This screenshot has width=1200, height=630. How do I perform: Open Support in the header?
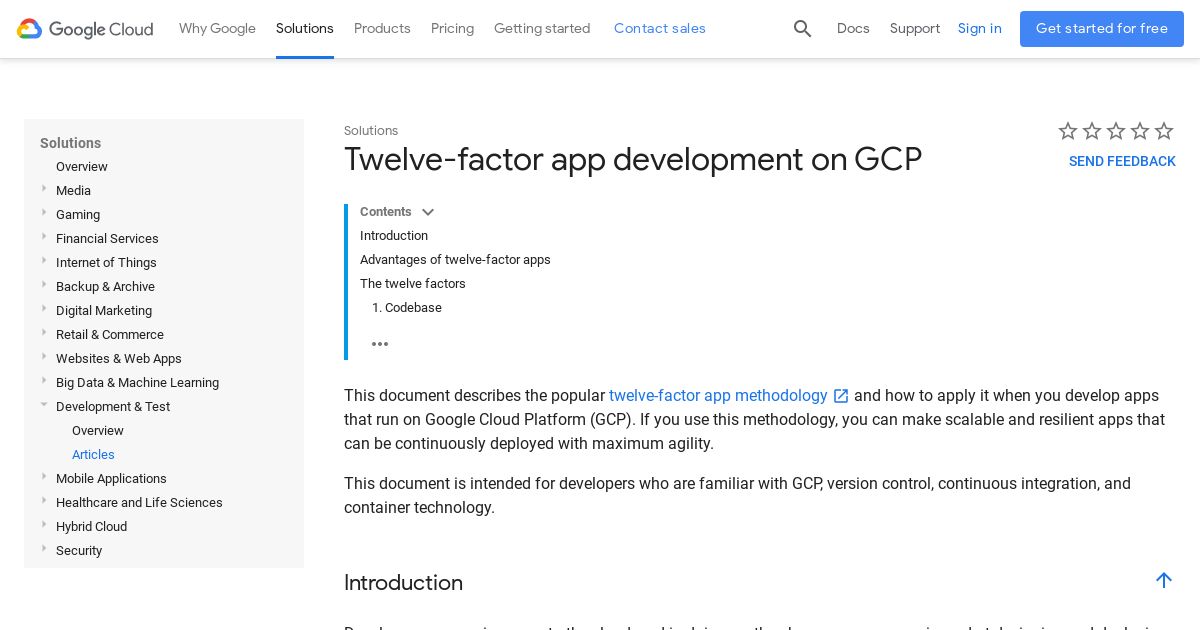[915, 29]
